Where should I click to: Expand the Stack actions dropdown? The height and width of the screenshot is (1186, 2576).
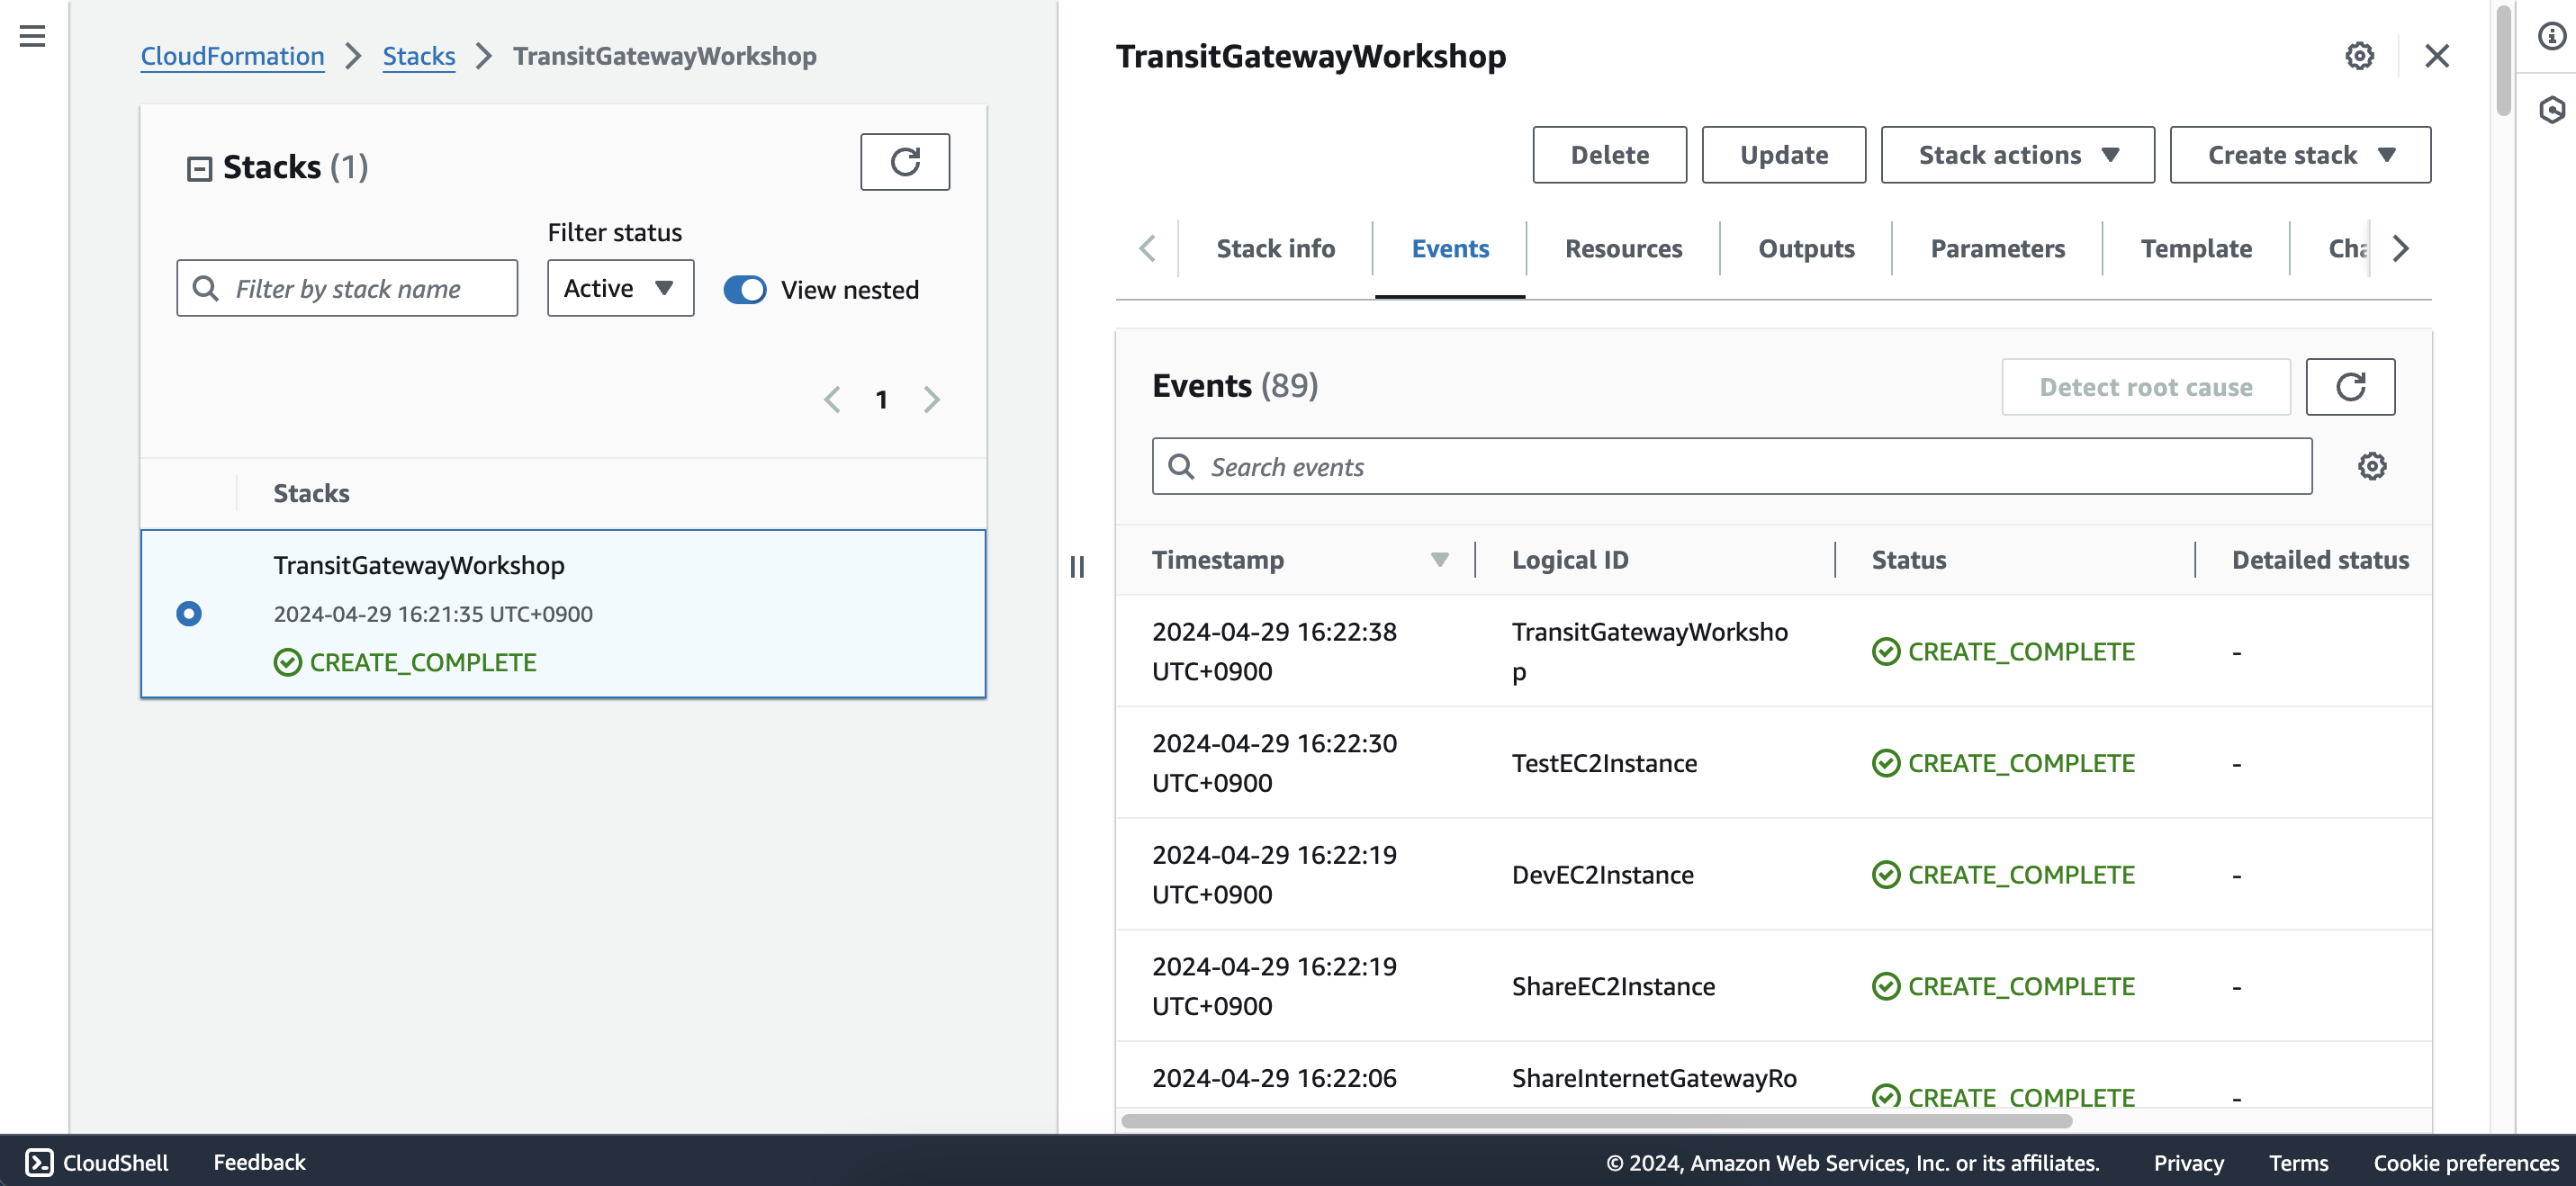[2017, 155]
